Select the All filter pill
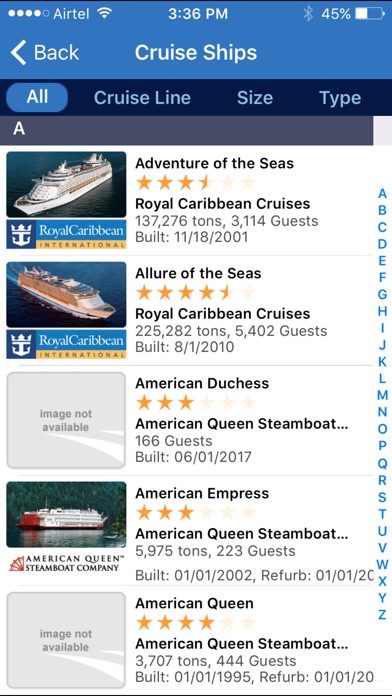392x696 pixels. pyautogui.click(x=37, y=97)
